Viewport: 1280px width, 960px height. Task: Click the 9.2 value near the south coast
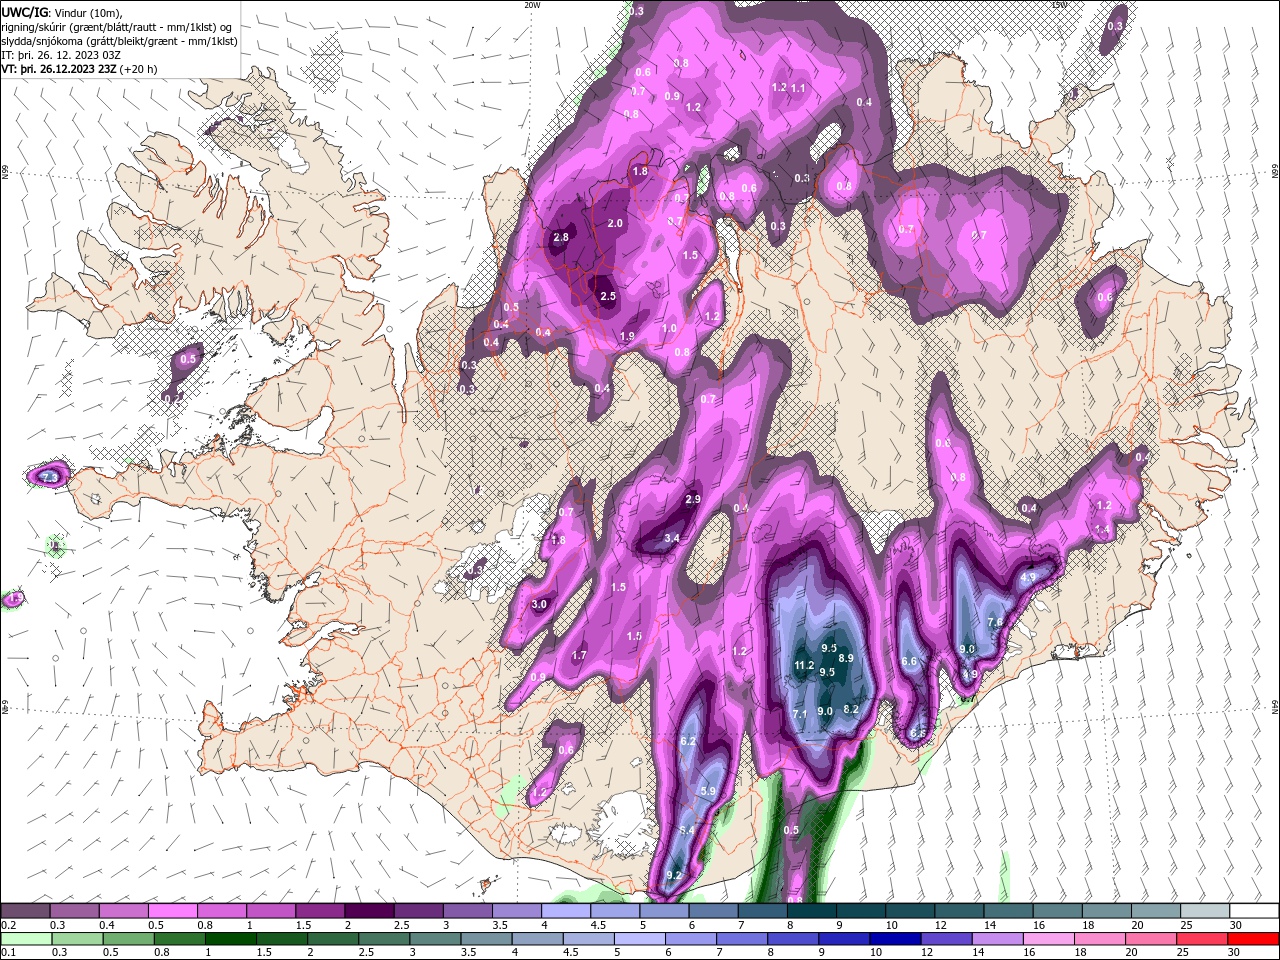click(674, 875)
